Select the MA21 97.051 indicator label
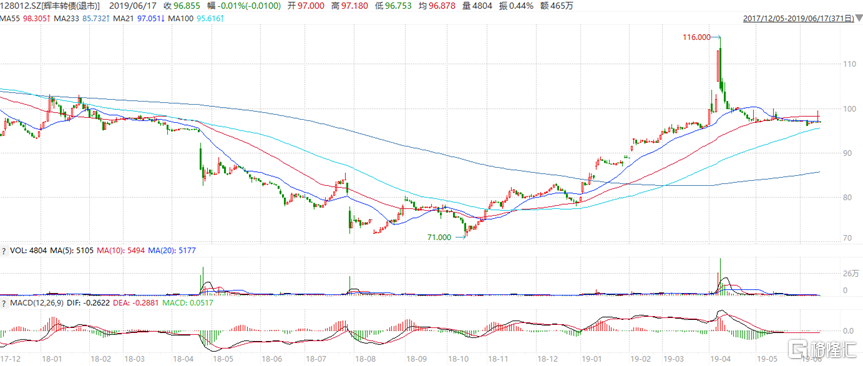This screenshot has width=863, height=366. [140, 18]
